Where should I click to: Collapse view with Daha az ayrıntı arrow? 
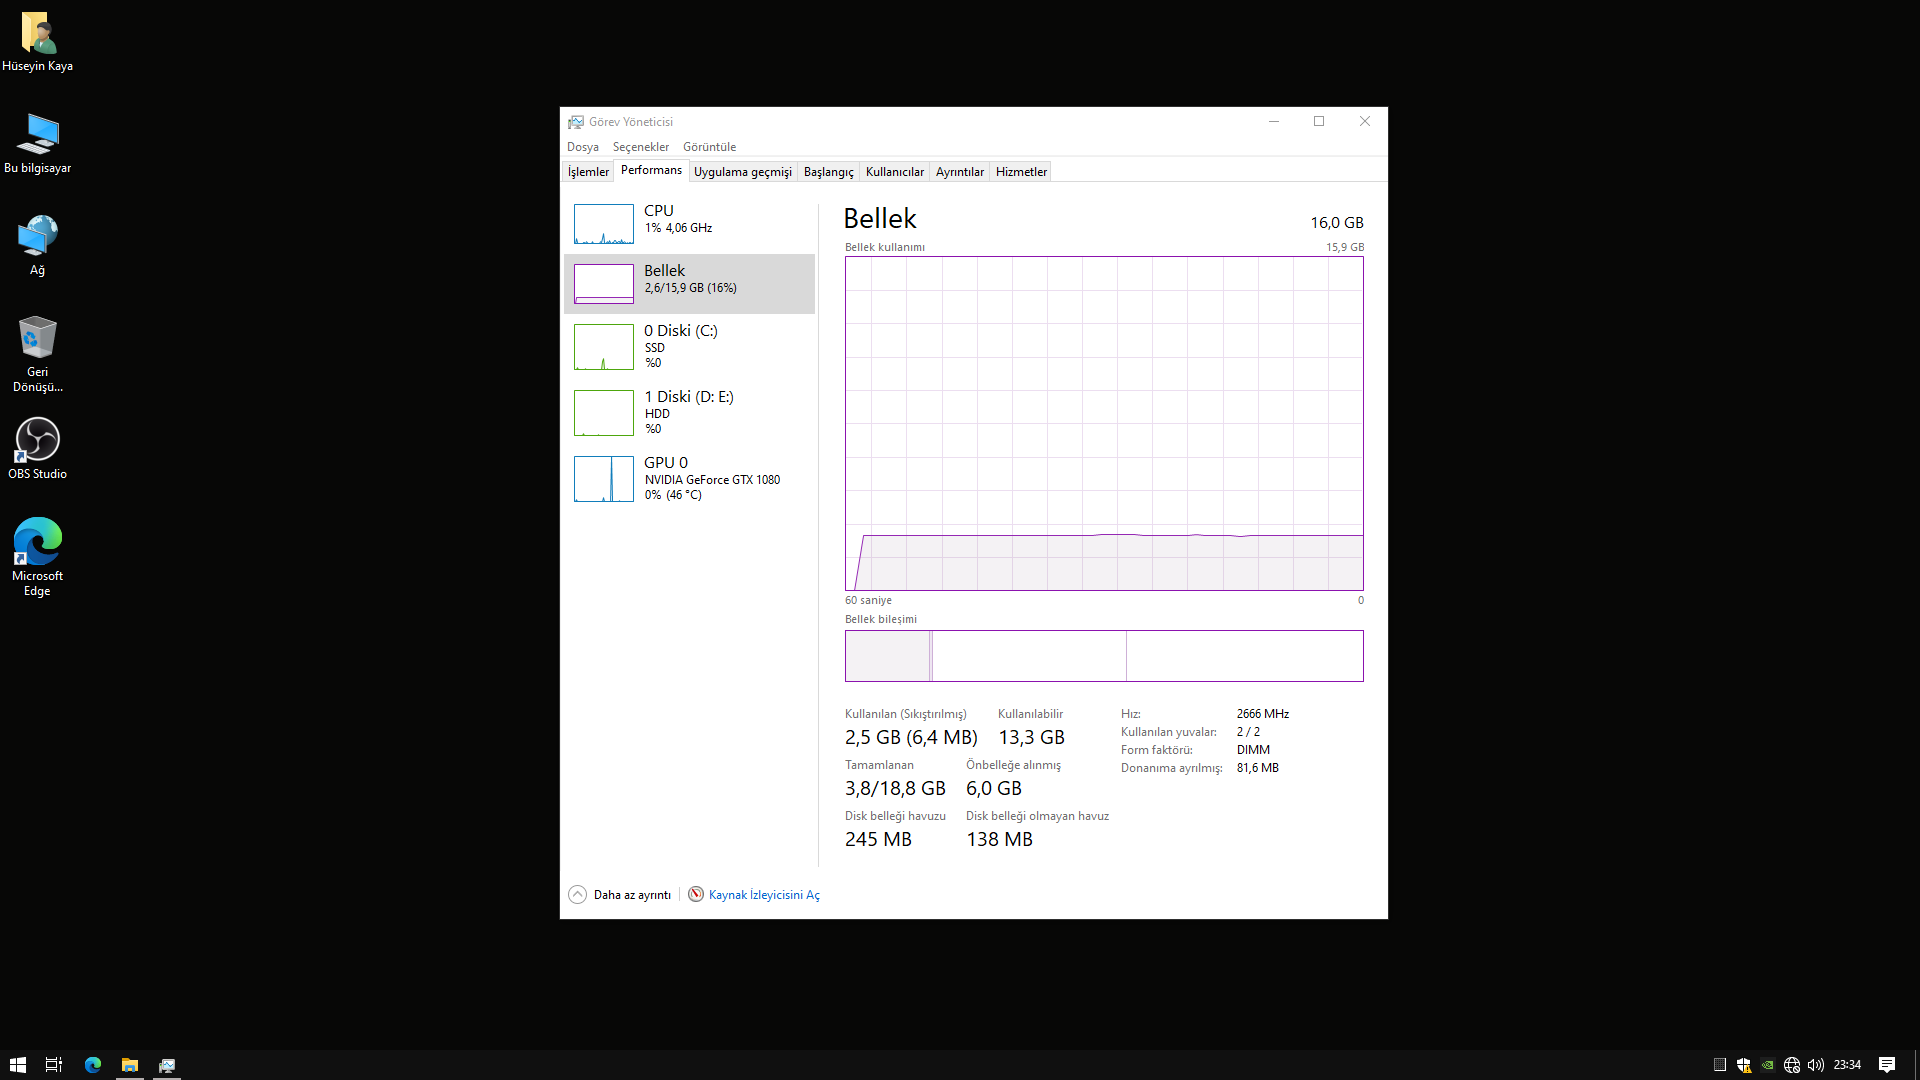[577, 894]
